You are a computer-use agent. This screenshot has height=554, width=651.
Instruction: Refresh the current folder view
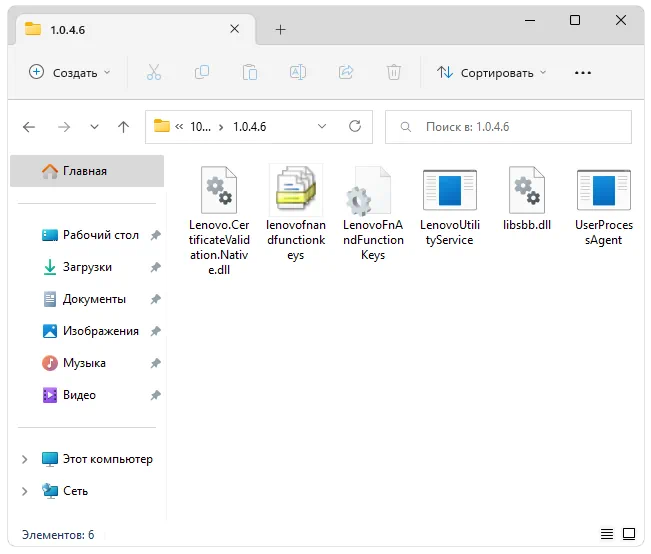[x=355, y=126]
